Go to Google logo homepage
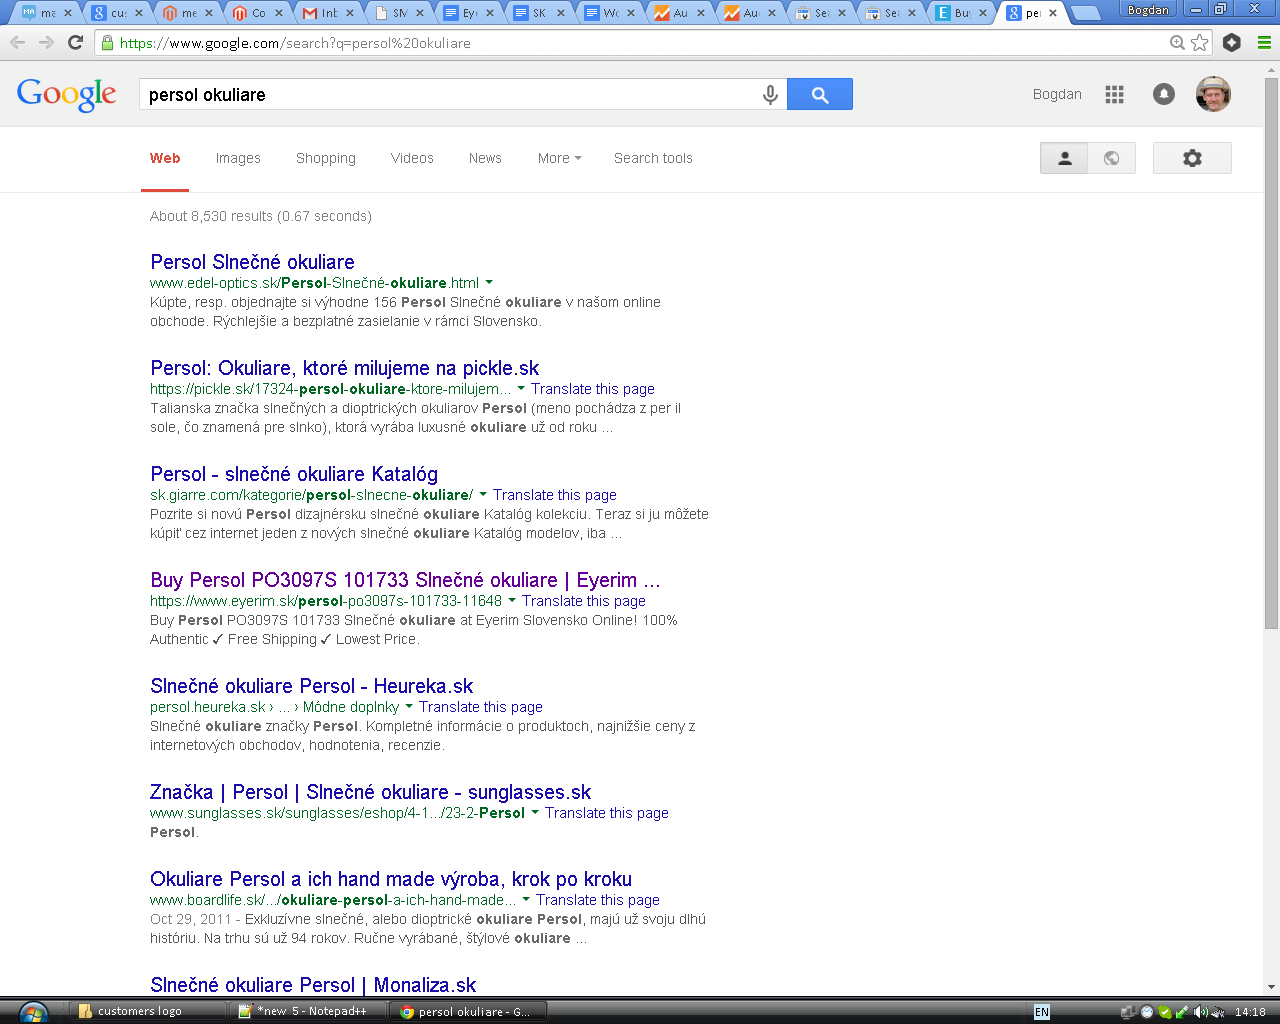Screen dimensions: 1280x1024 (66, 94)
